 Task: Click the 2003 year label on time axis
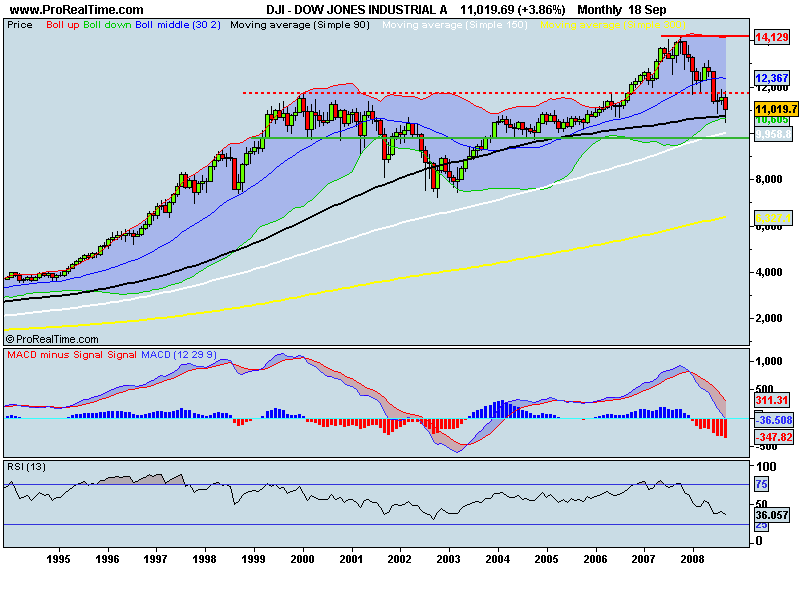click(448, 559)
